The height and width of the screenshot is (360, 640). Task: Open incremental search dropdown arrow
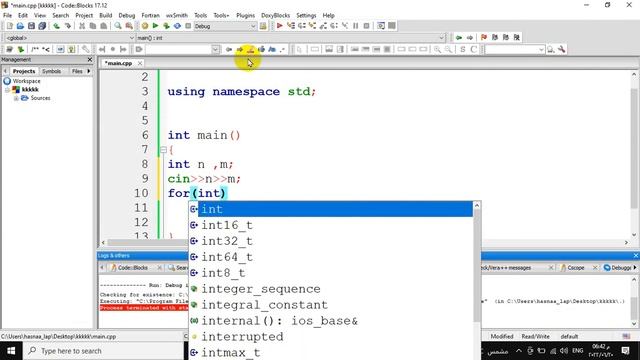216,49
